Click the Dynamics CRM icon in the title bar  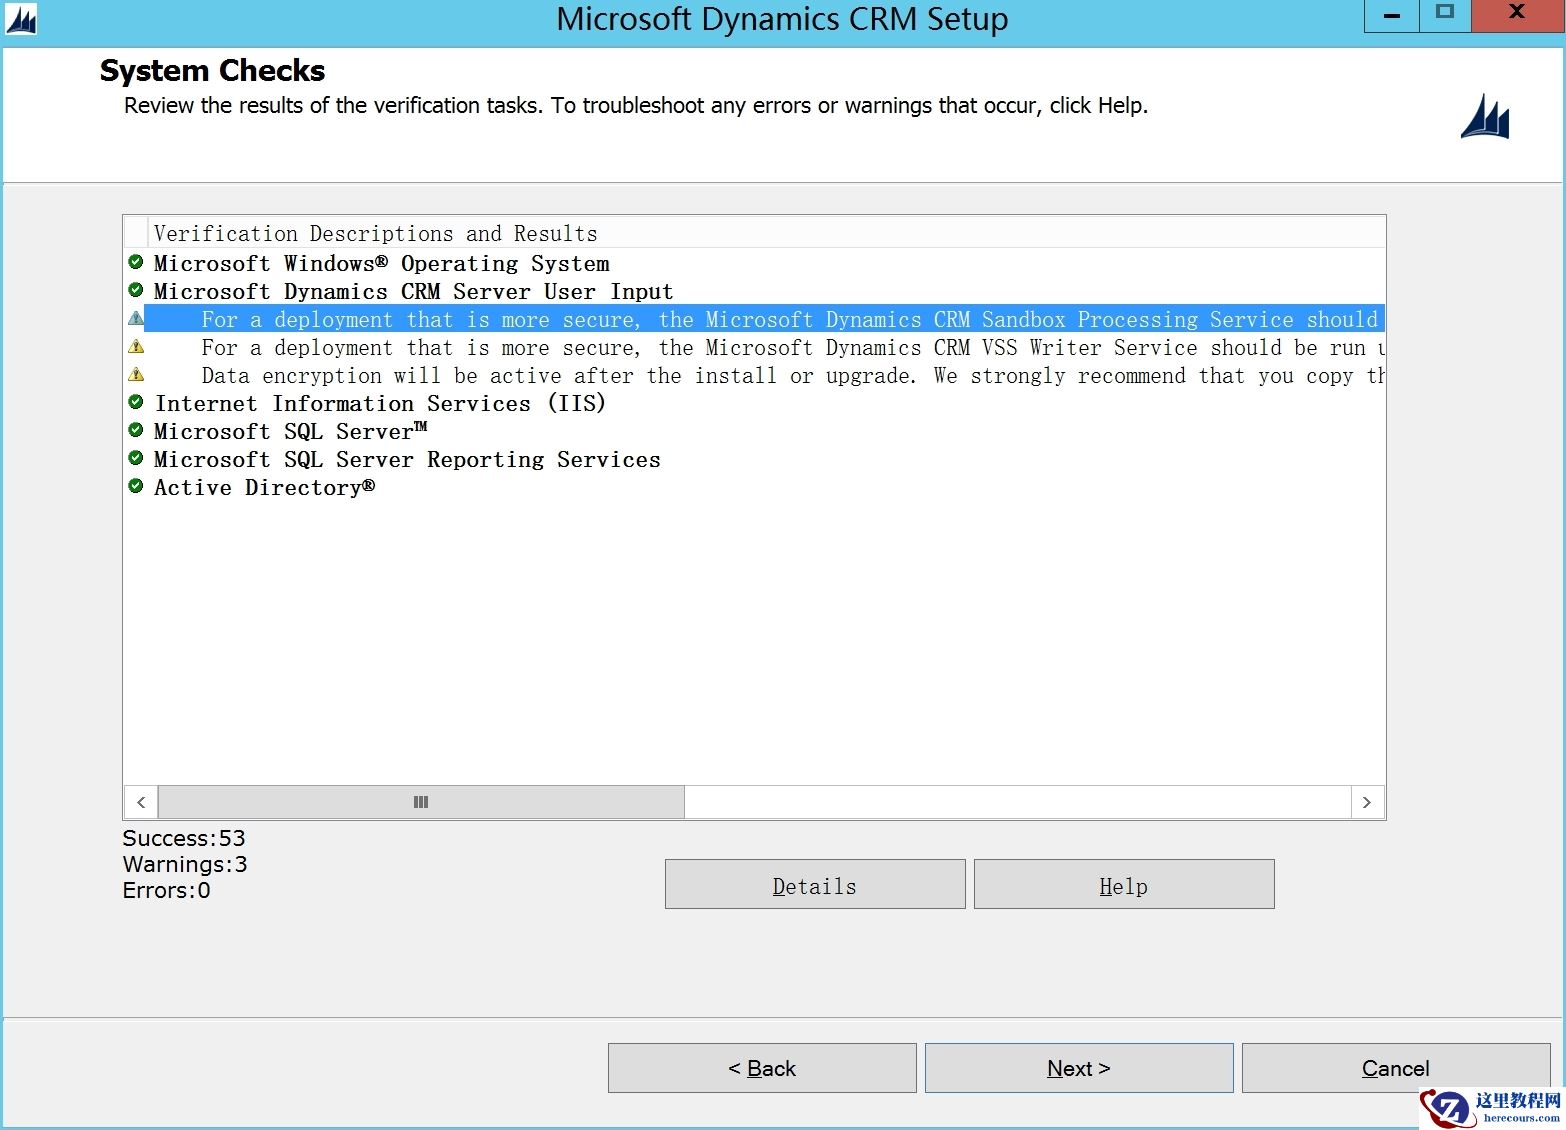point(21,20)
